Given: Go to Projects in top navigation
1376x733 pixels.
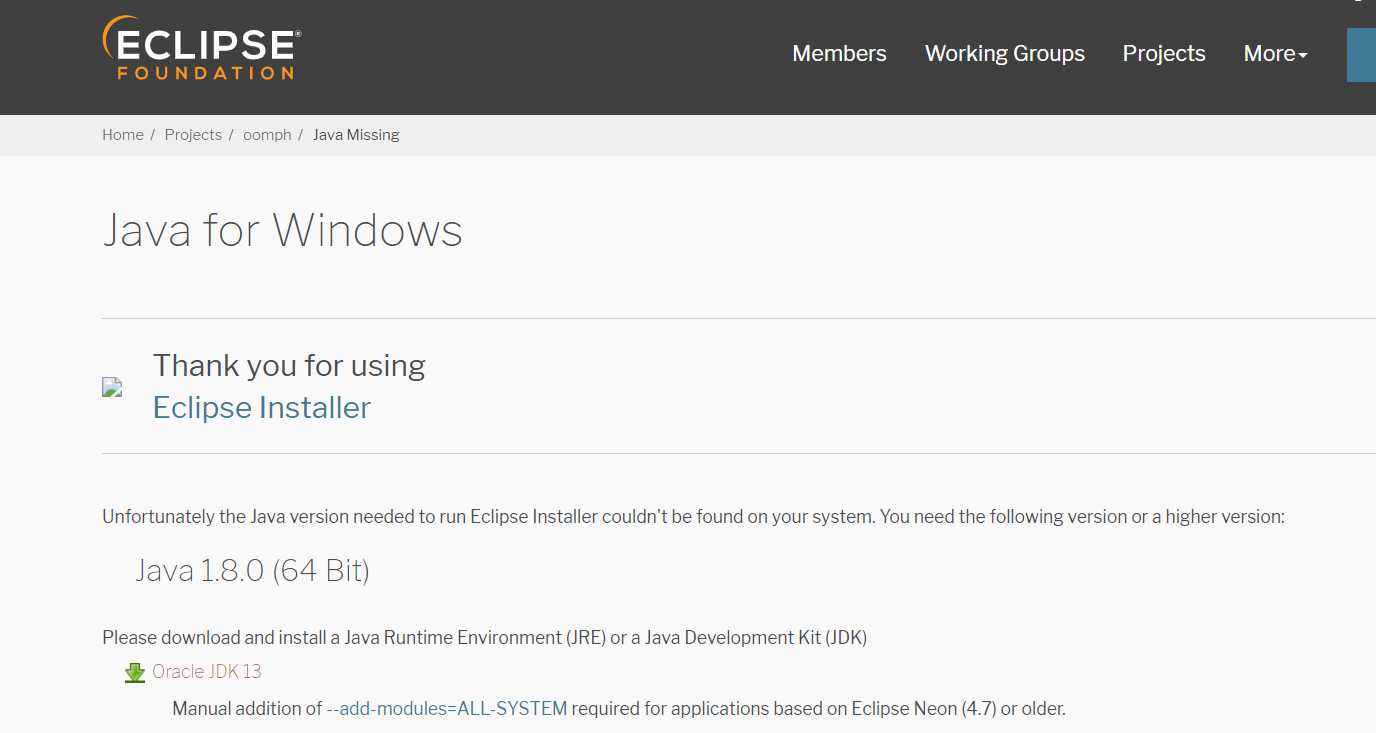Looking at the screenshot, I should pyautogui.click(x=1164, y=54).
